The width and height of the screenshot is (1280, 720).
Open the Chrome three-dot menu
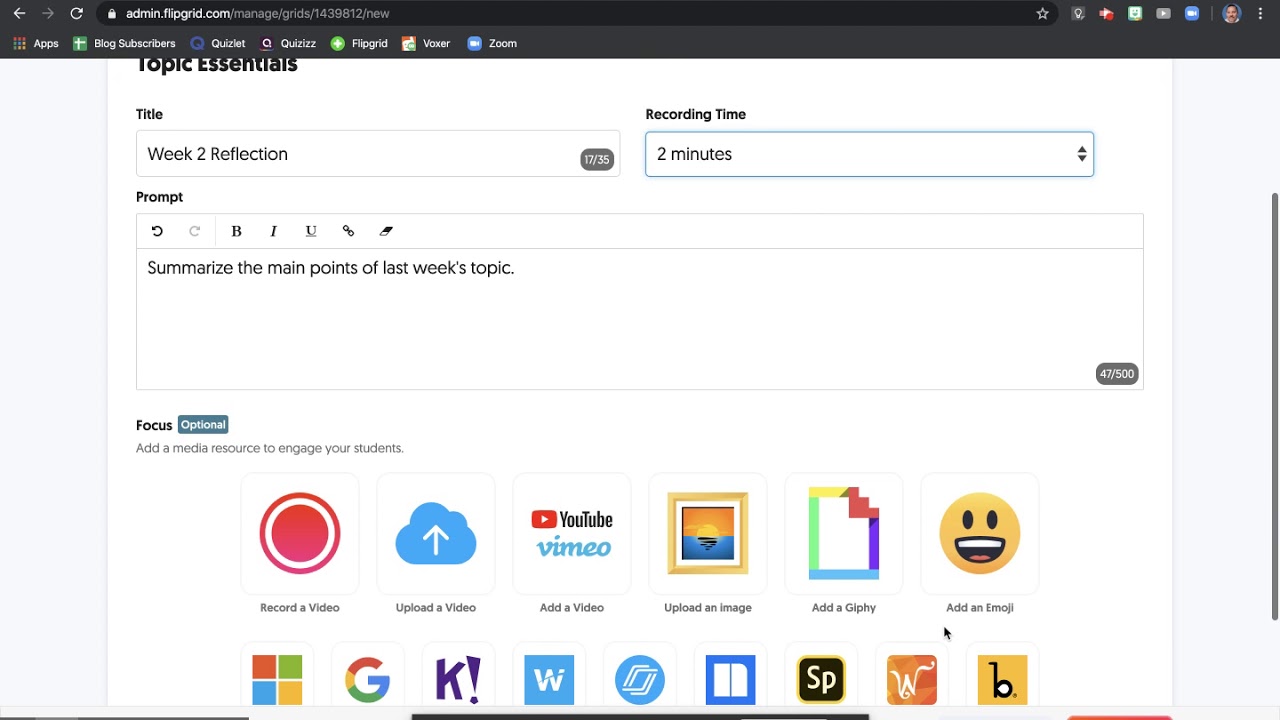(x=1260, y=14)
